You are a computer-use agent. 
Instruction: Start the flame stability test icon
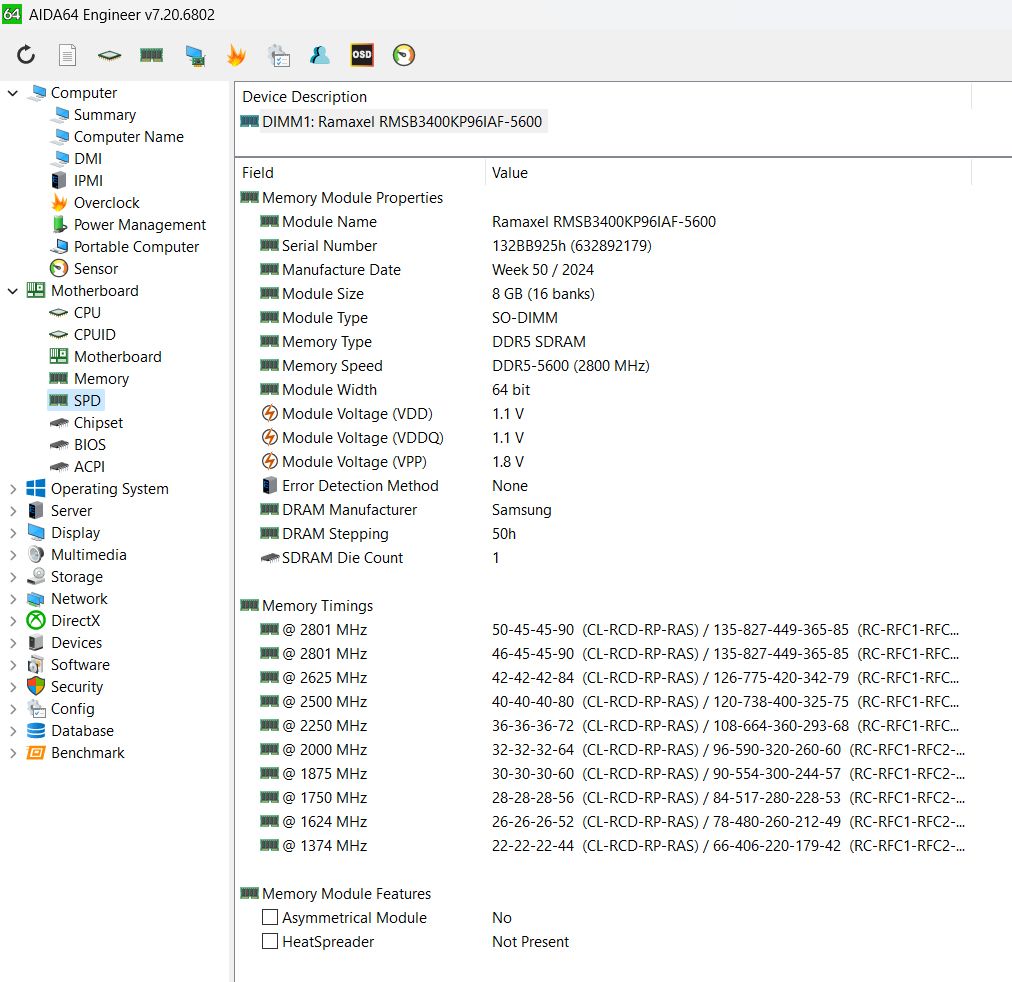click(236, 55)
